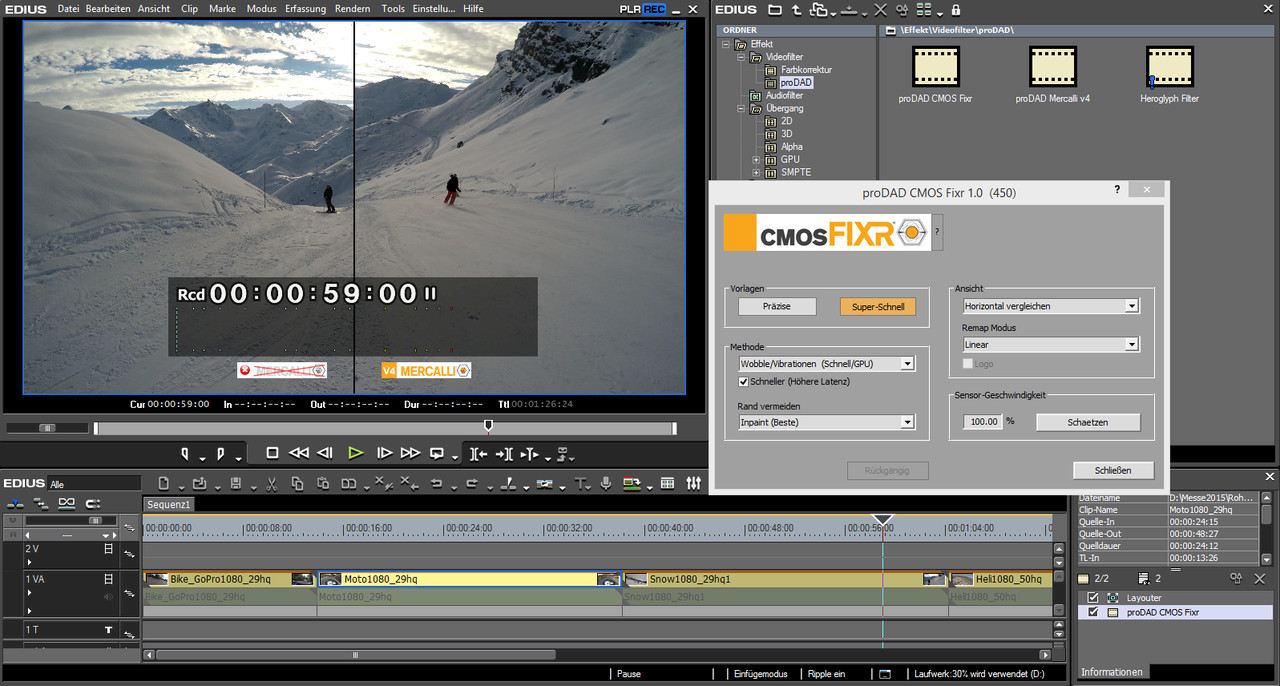This screenshot has width=1280, height=686.
Task: Redo the timeline action
Action: [x=471, y=484]
